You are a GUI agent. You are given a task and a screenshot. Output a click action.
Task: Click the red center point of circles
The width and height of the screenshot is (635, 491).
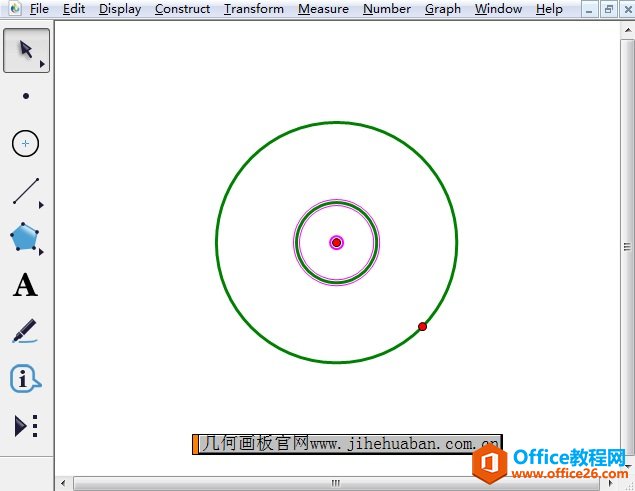[x=336, y=242]
